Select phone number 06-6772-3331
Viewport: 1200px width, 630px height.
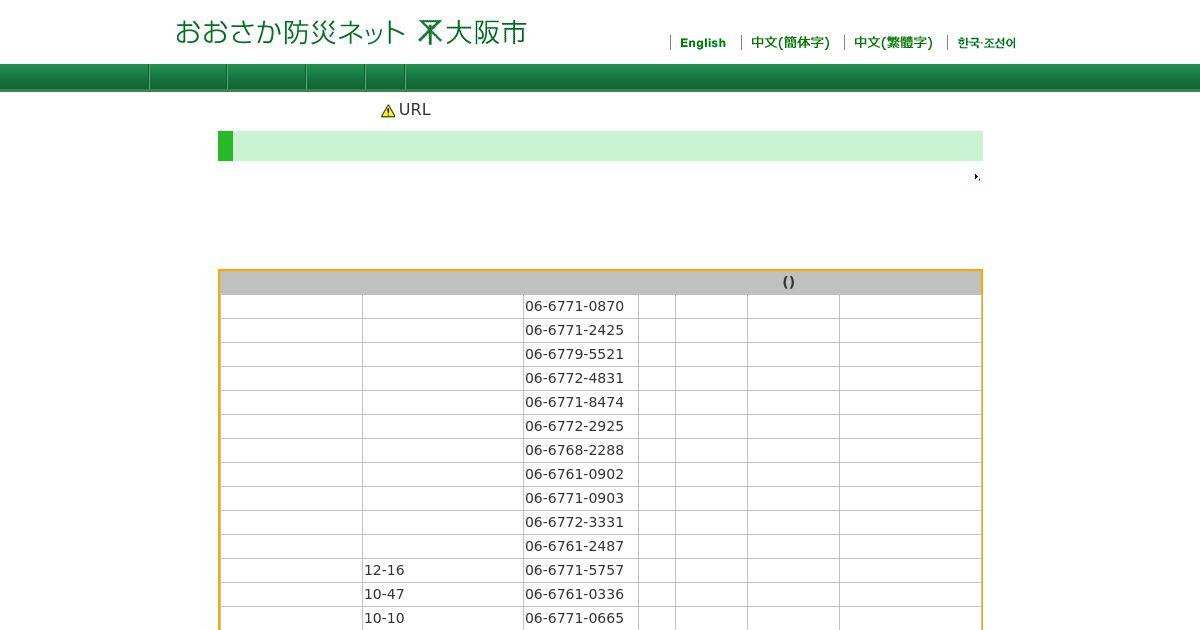click(574, 522)
